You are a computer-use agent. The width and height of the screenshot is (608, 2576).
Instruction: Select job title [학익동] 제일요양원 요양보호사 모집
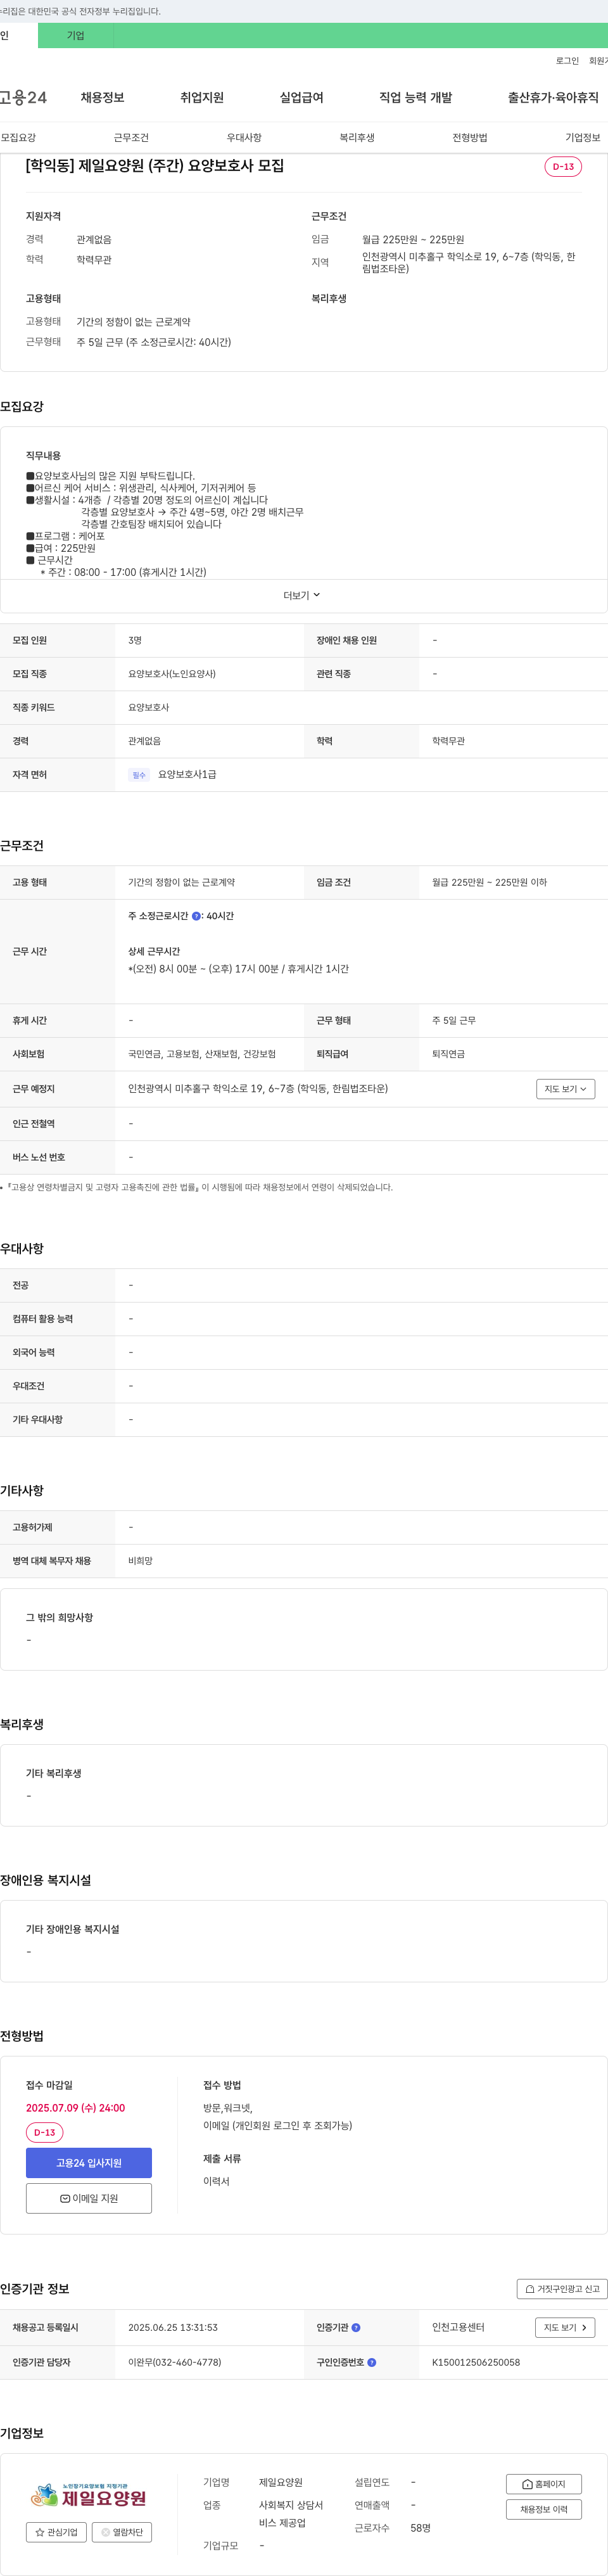(155, 166)
